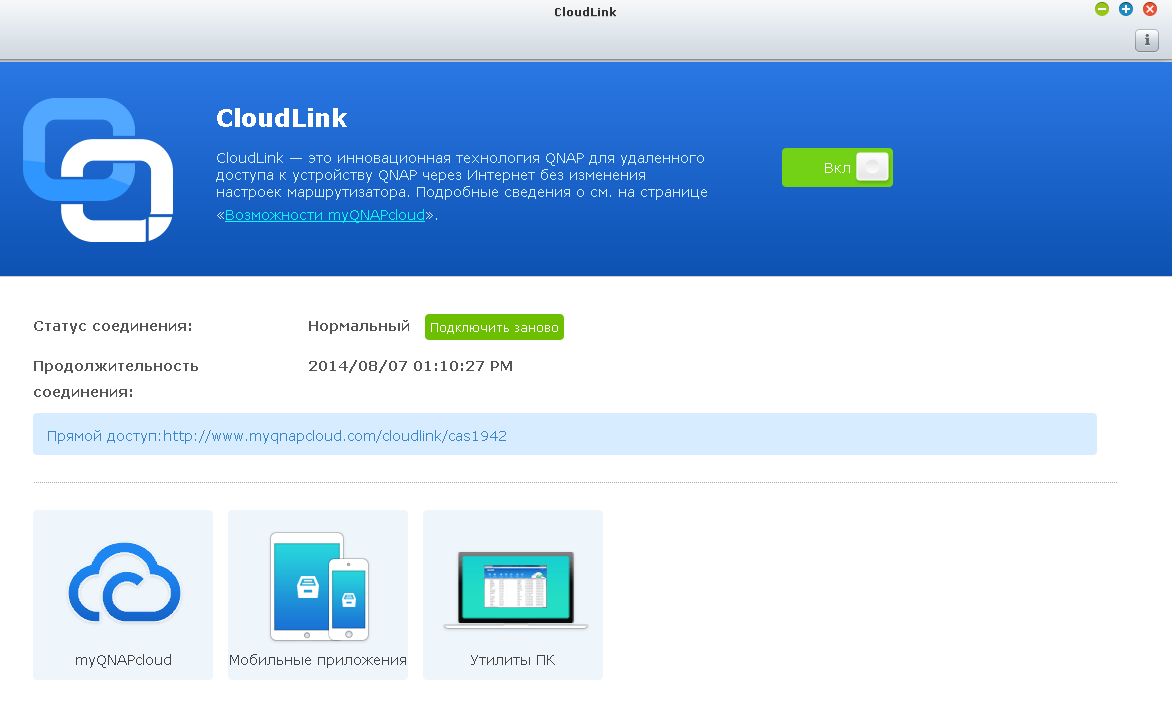Click the info icon in the title bar
This screenshot has height=719, width=1172.
pyautogui.click(x=1147, y=40)
